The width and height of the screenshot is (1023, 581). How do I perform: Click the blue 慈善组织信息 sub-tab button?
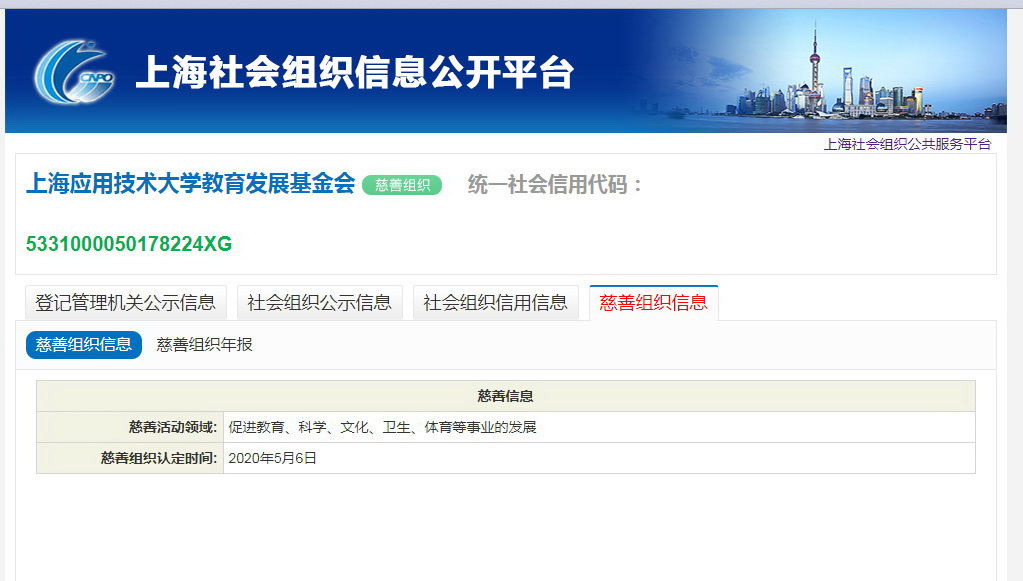point(84,344)
